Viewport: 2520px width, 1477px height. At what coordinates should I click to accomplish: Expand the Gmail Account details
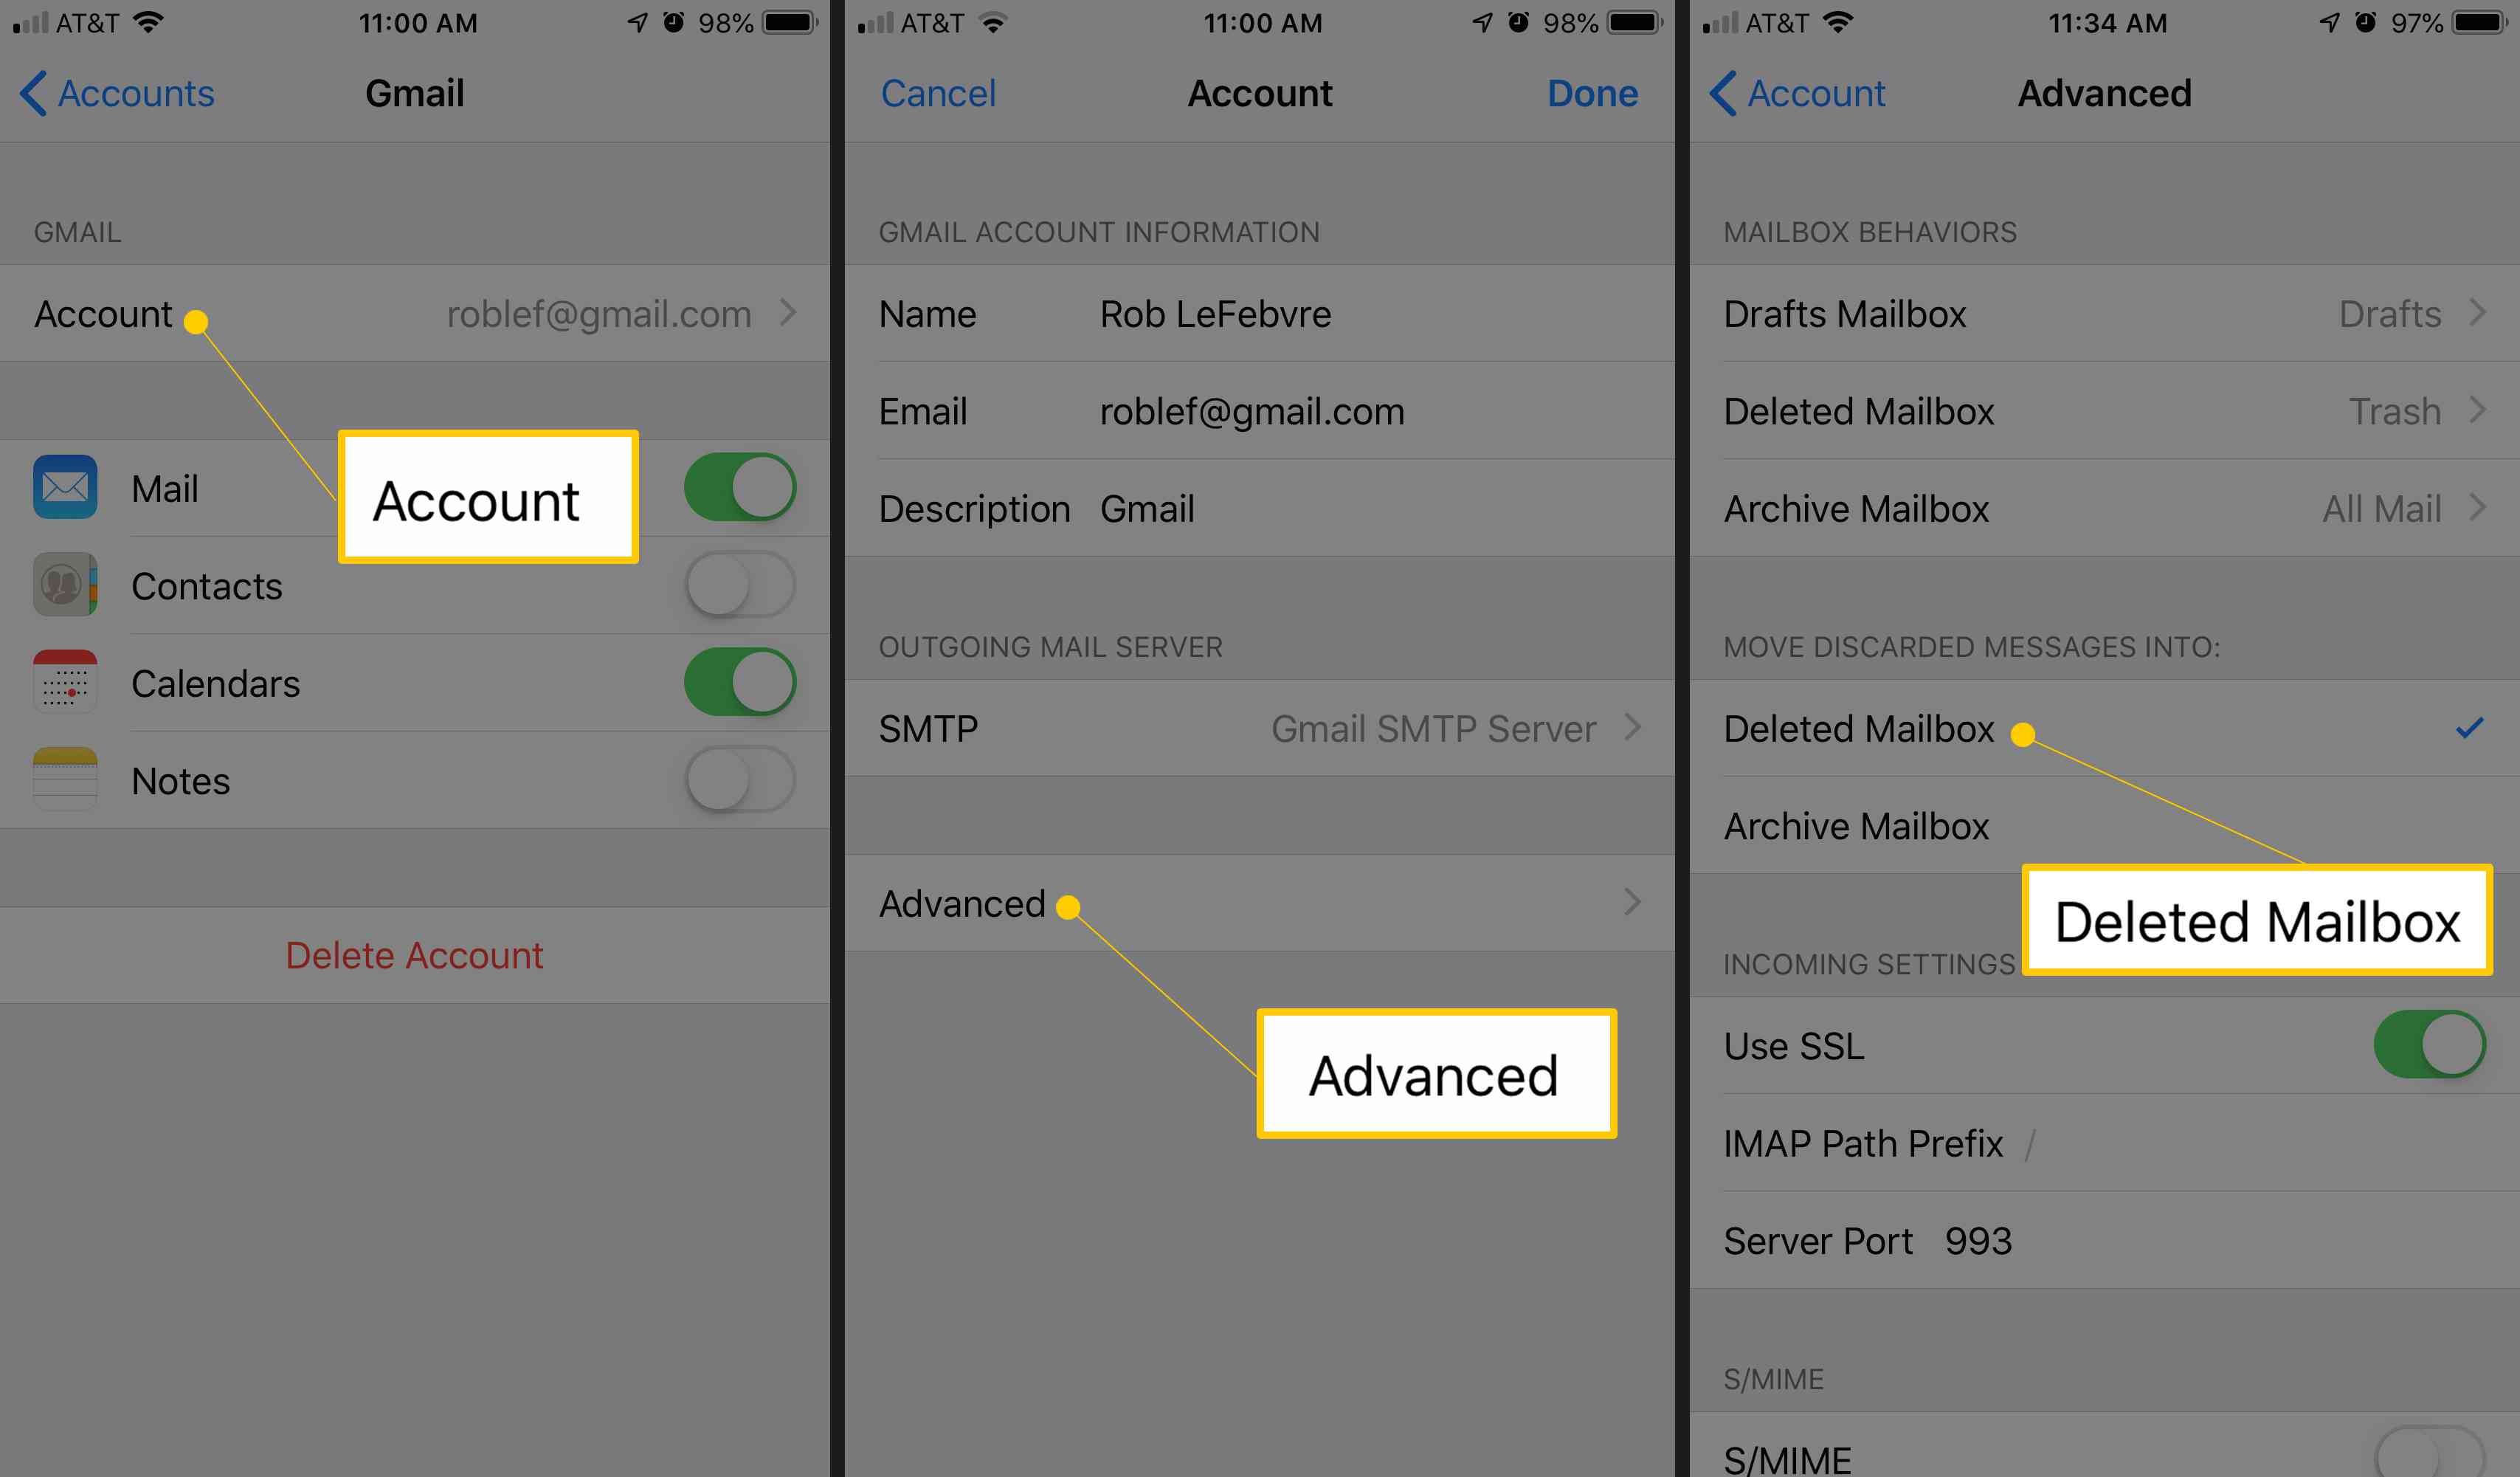click(416, 317)
